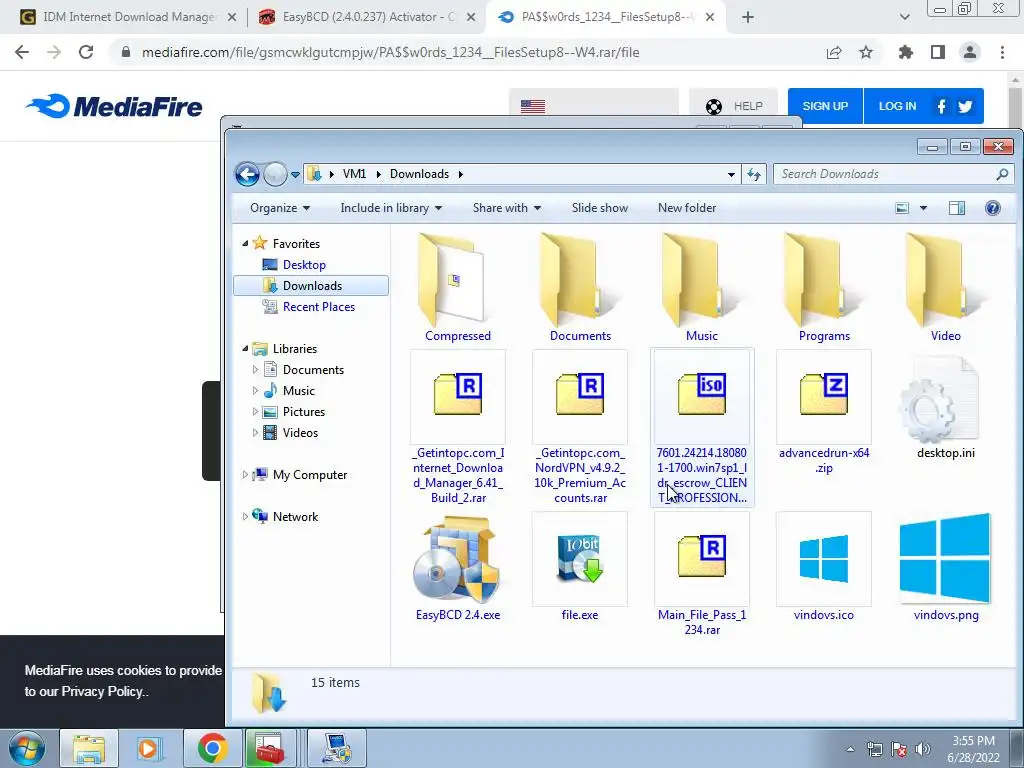This screenshot has width=1024, height=768.
Task: Bookmark this page with the star
Action: coord(865,52)
